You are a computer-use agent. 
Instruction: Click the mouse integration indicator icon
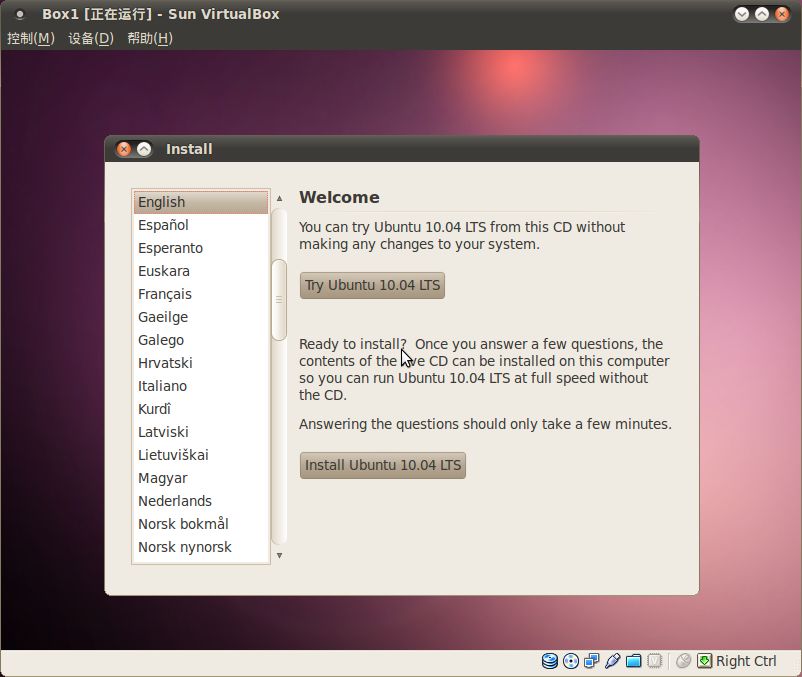tap(683, 661)
